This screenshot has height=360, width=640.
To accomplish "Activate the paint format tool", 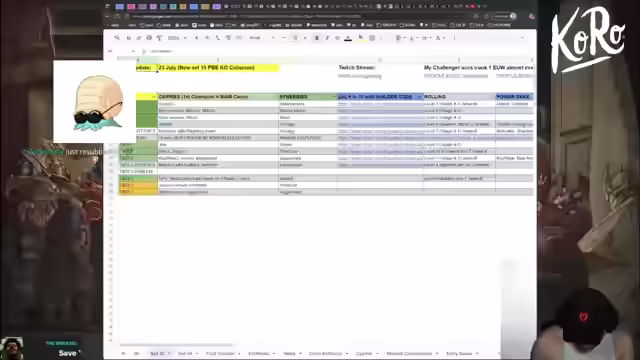I will [160, 38].
